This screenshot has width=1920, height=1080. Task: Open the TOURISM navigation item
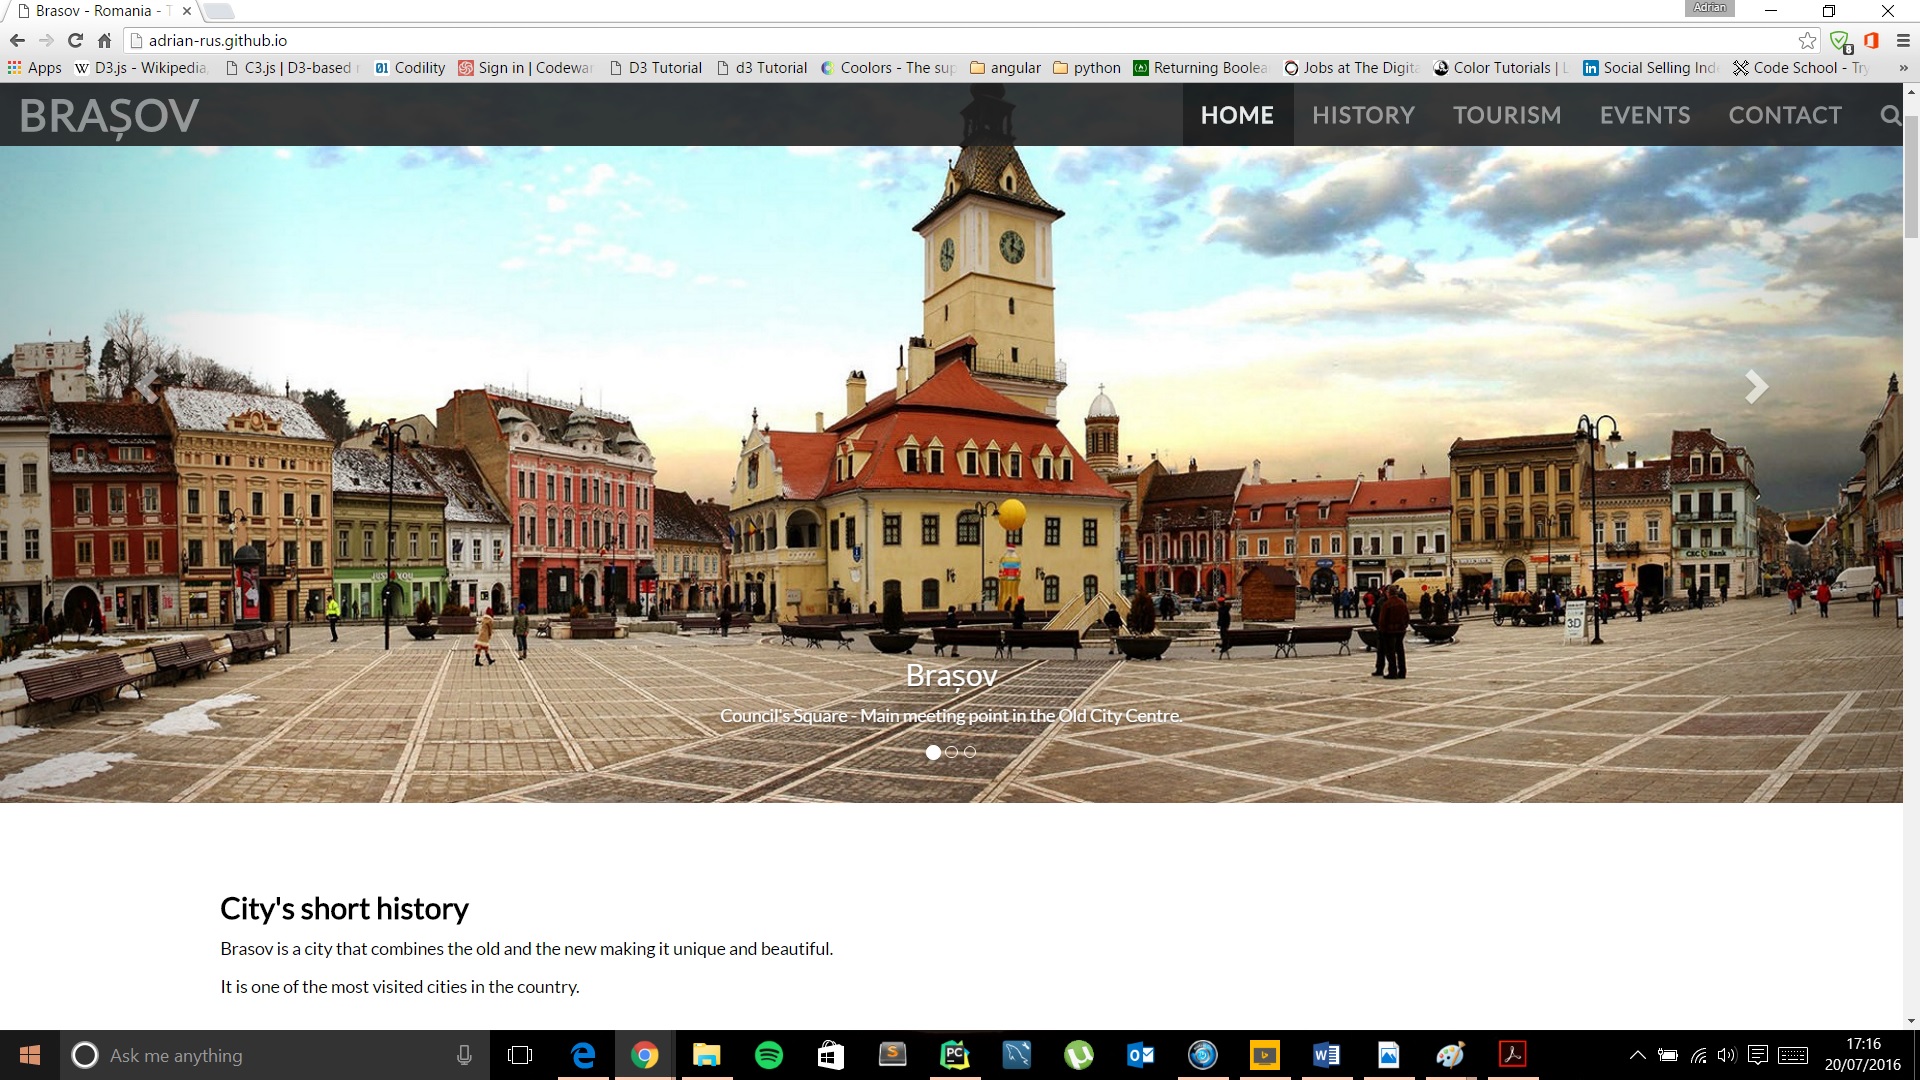coord(1507,115)
